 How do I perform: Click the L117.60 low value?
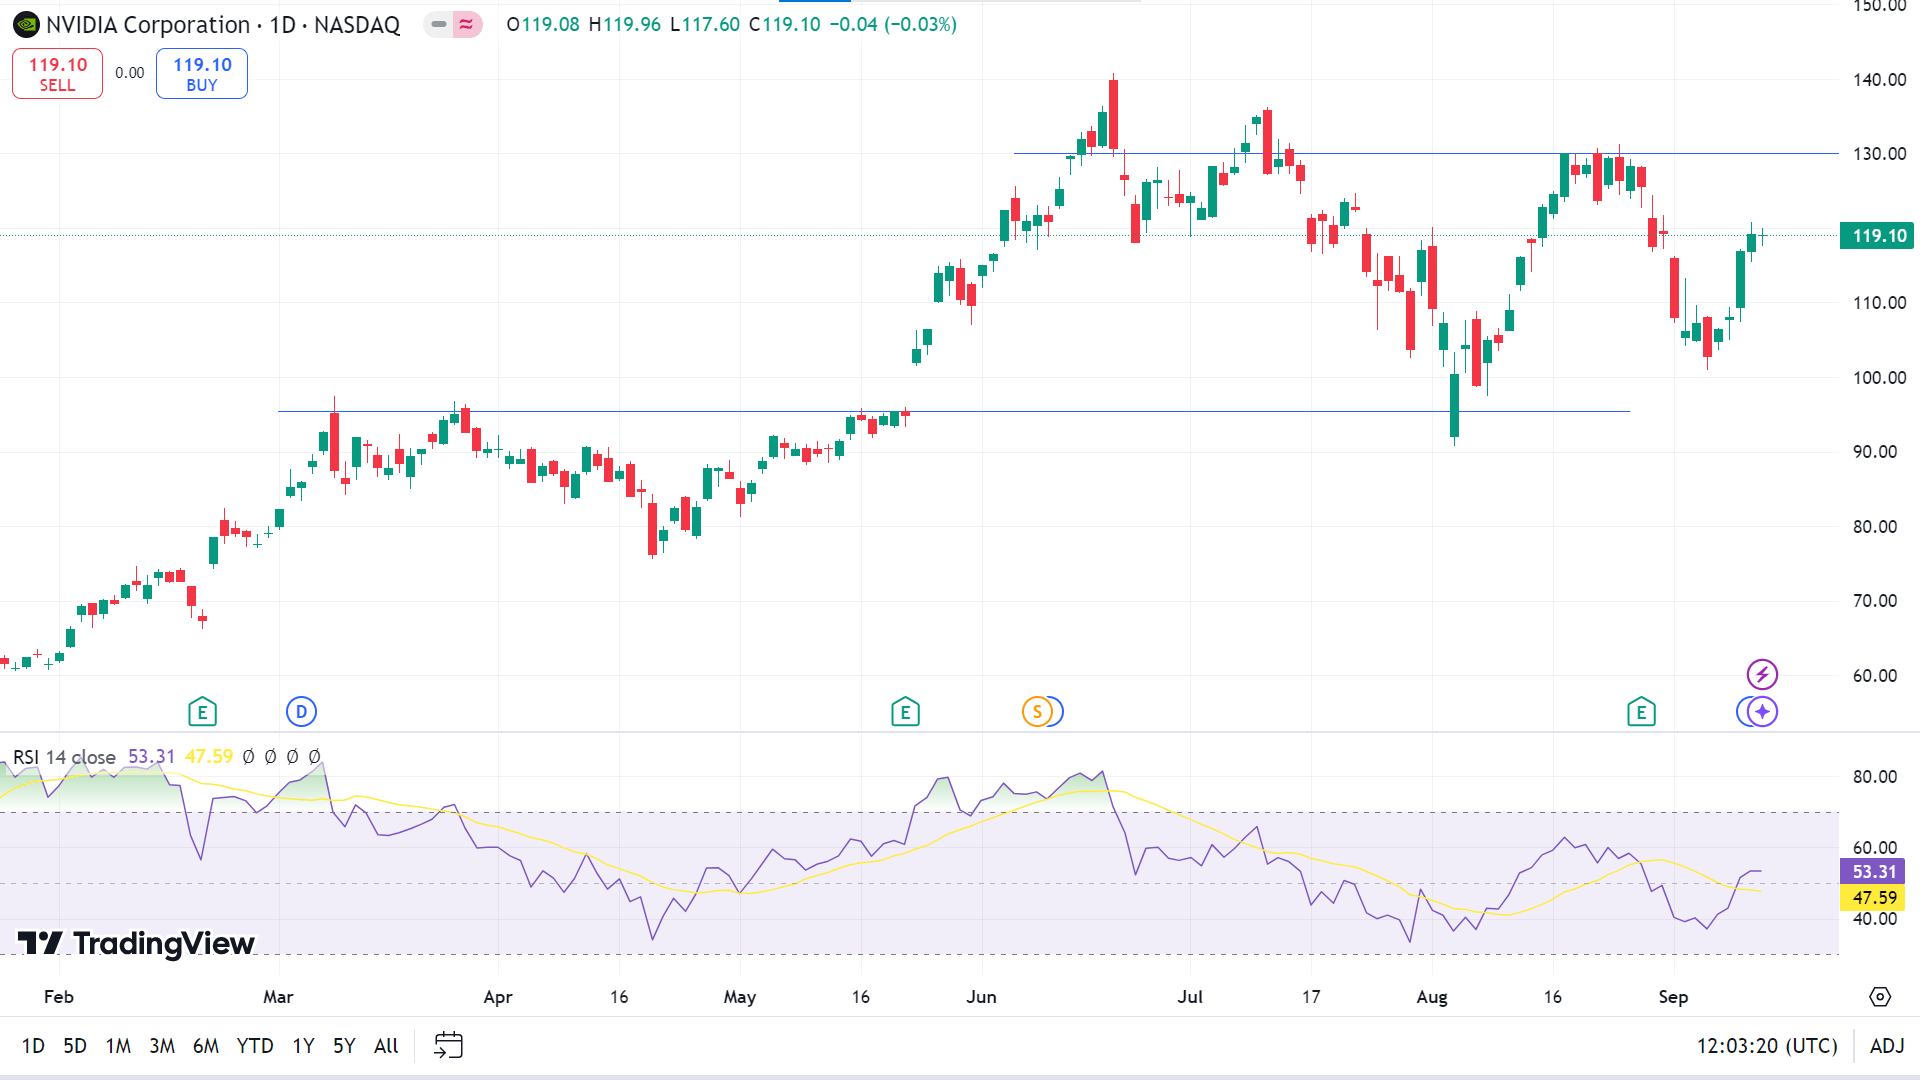coord(705,24)
